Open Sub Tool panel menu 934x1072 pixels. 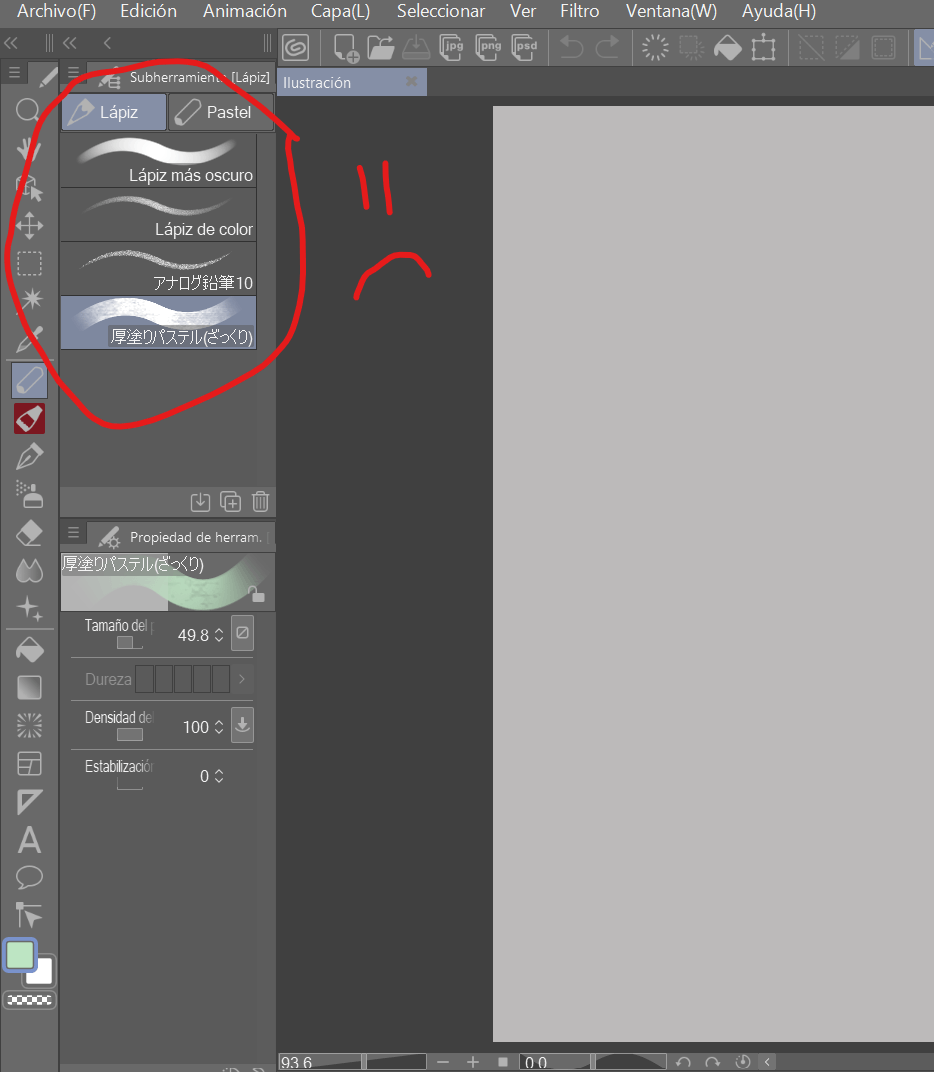point(73,71)
